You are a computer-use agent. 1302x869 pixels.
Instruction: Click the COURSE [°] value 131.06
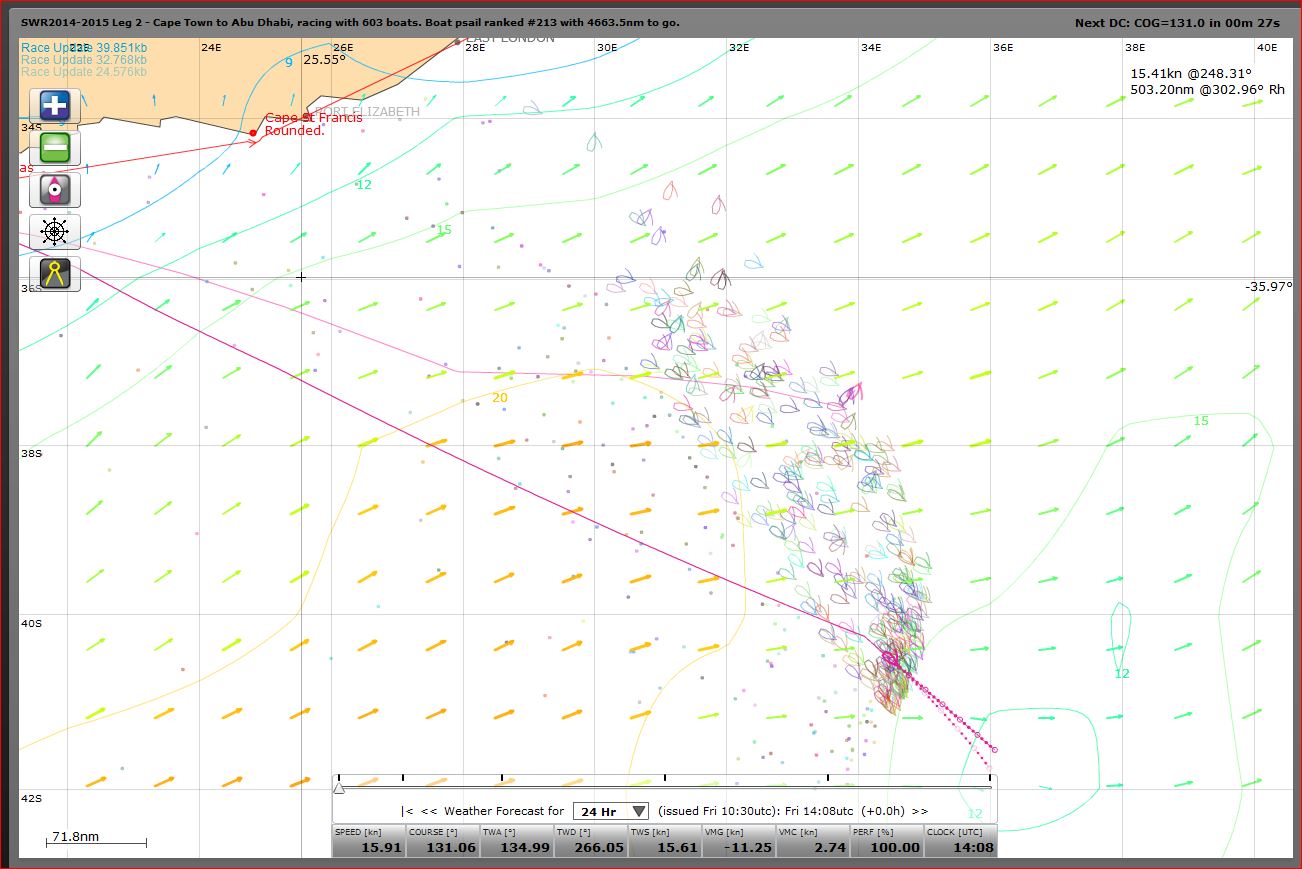450,847
